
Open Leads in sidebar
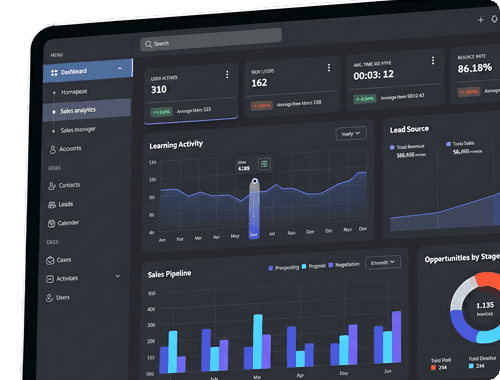point(66,204)
